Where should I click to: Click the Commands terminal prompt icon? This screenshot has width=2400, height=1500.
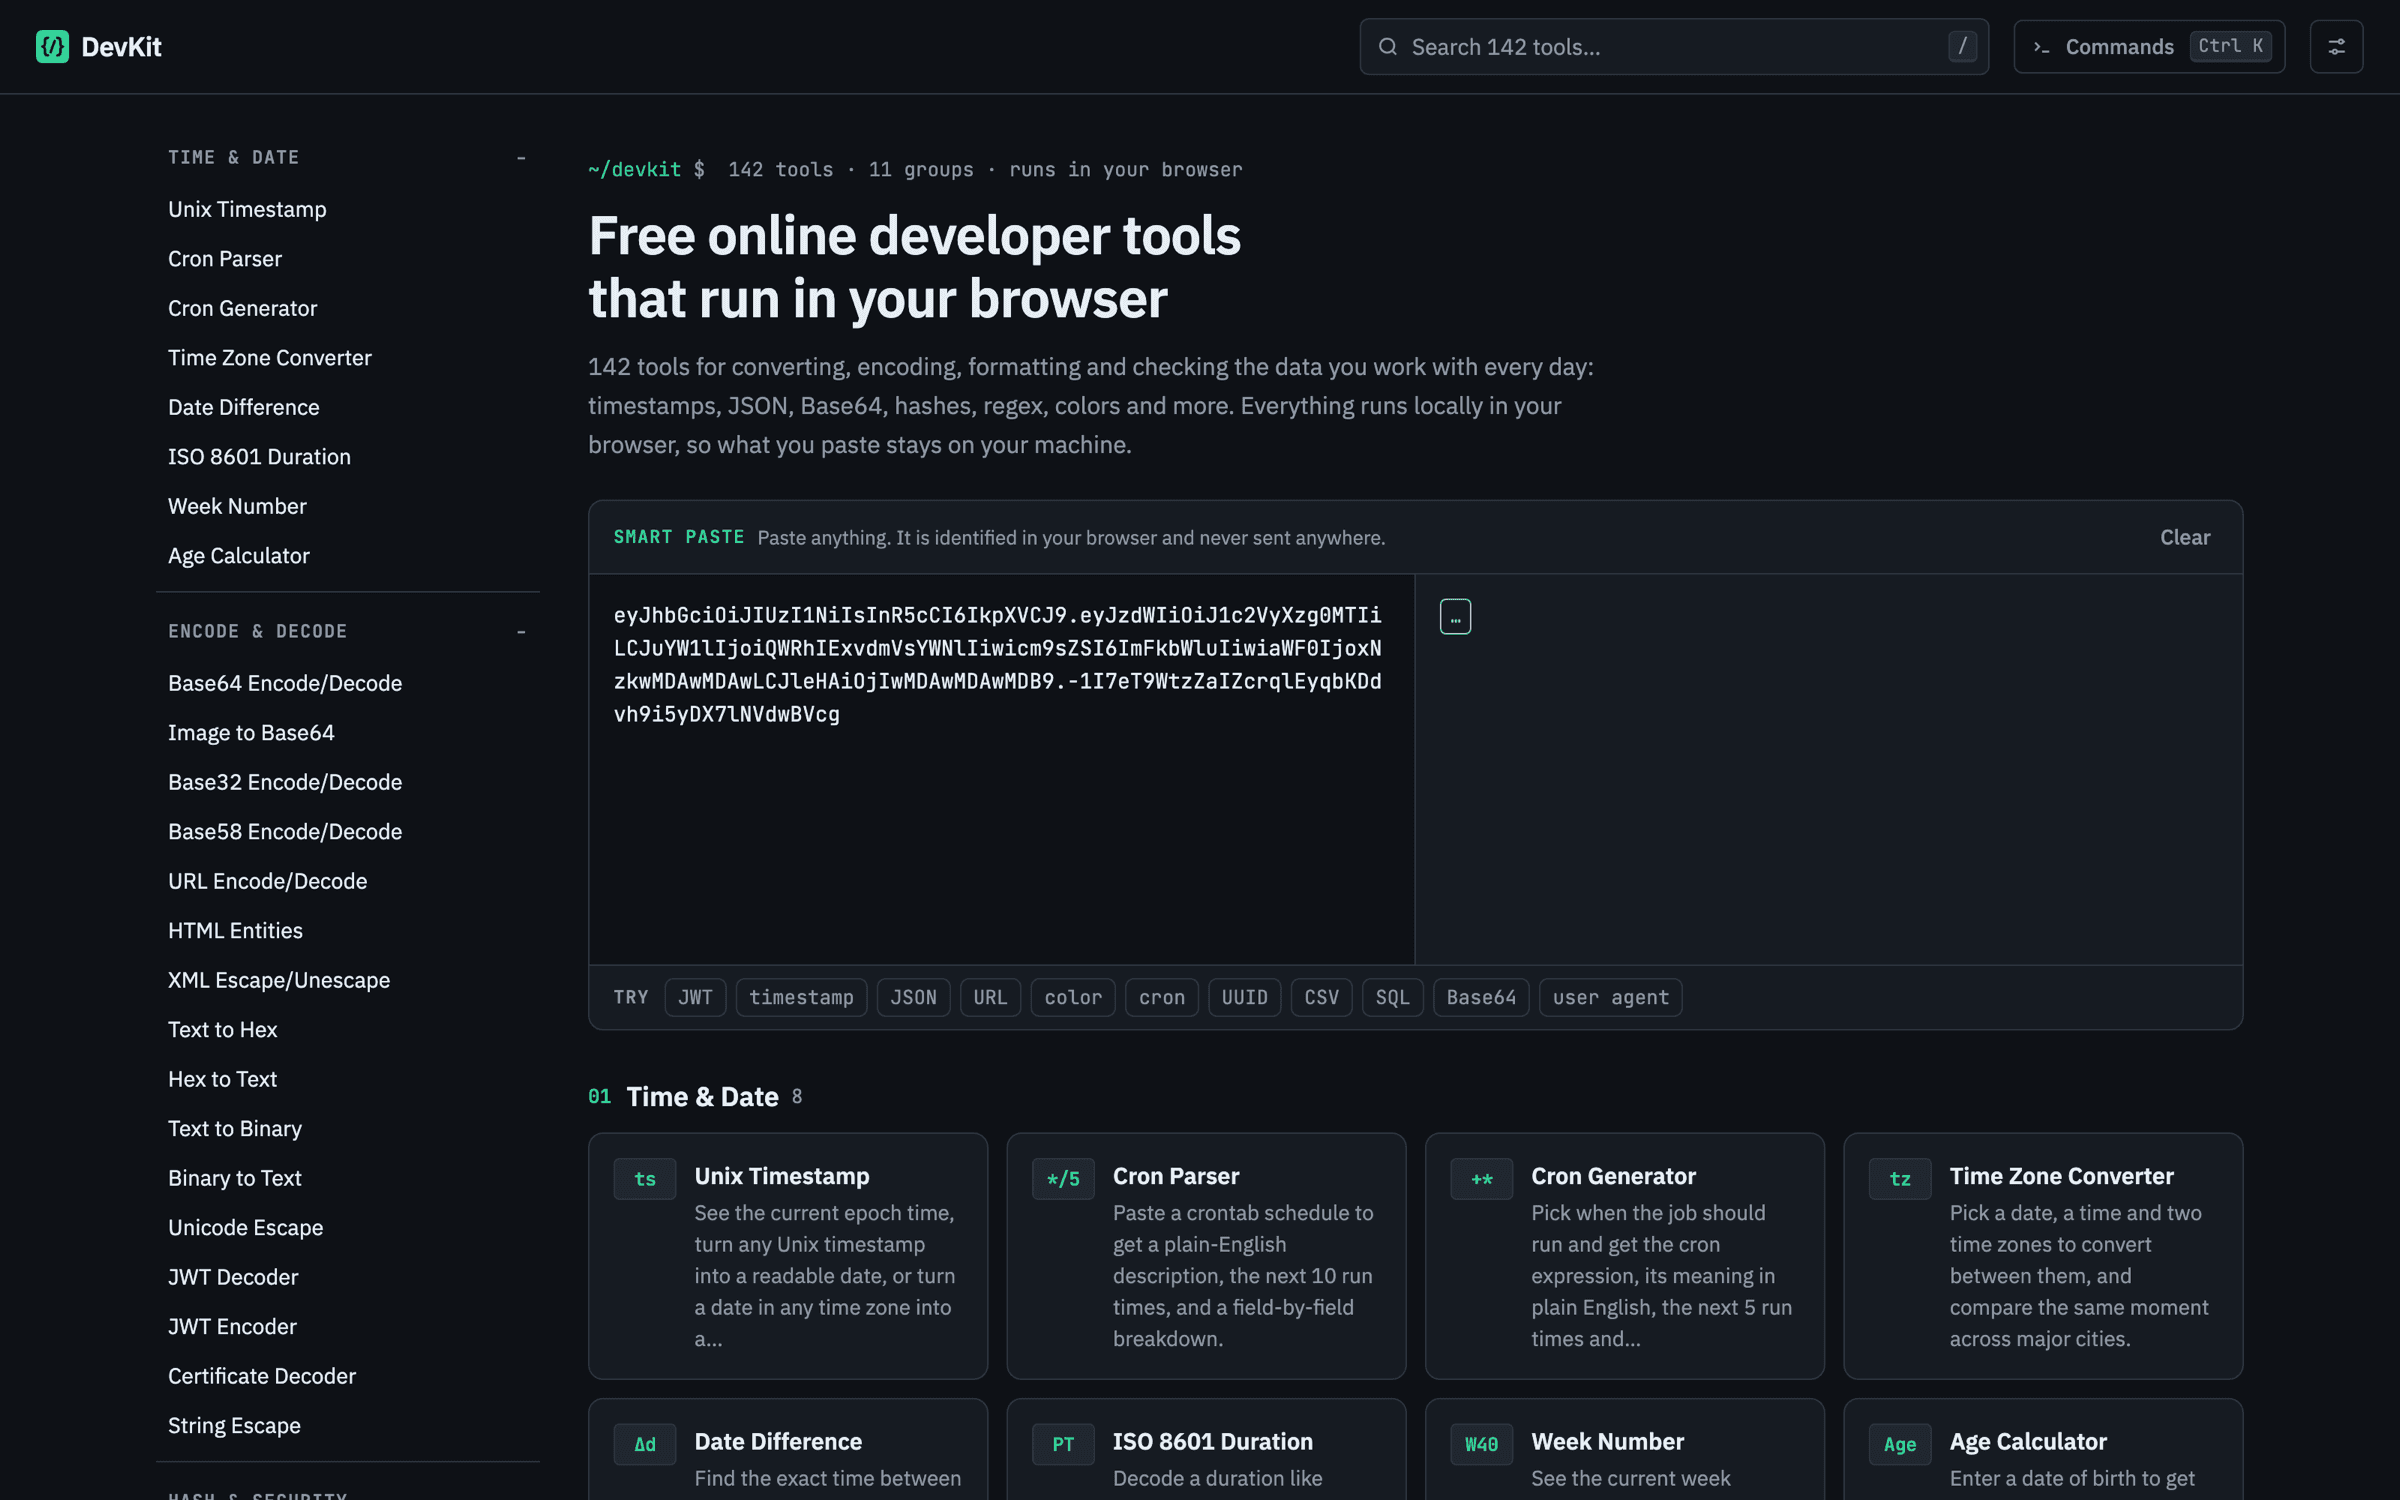pyautogui.click(x=2041, y=47)
